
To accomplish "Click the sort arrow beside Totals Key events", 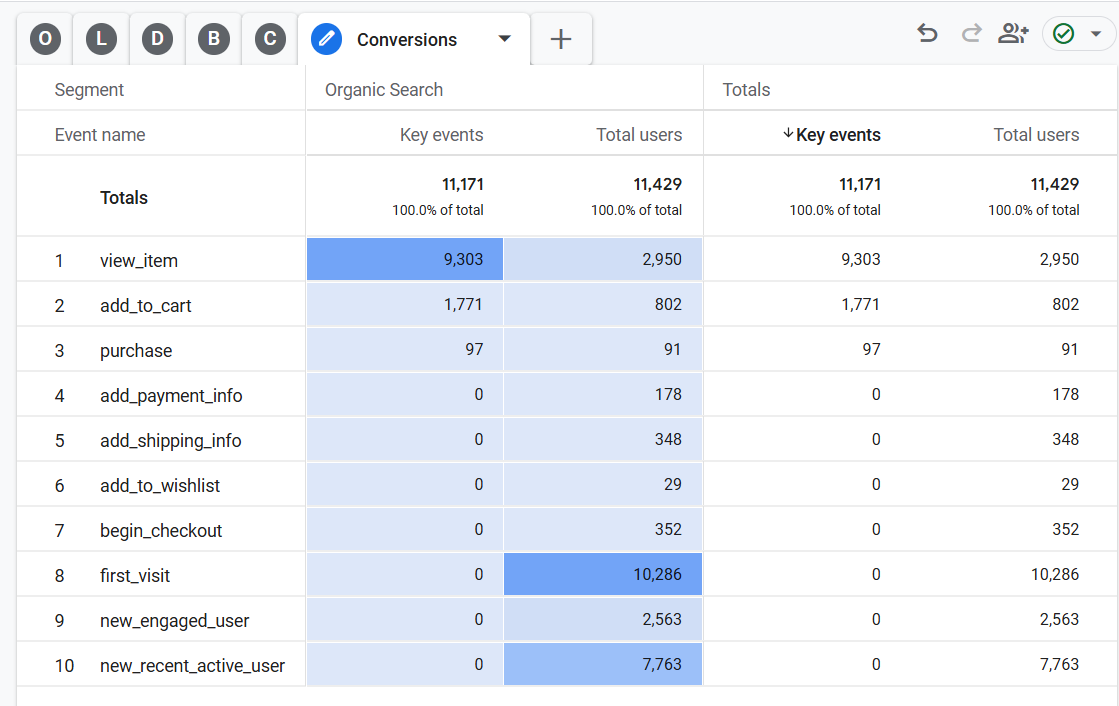I will (x=788, y=133).
